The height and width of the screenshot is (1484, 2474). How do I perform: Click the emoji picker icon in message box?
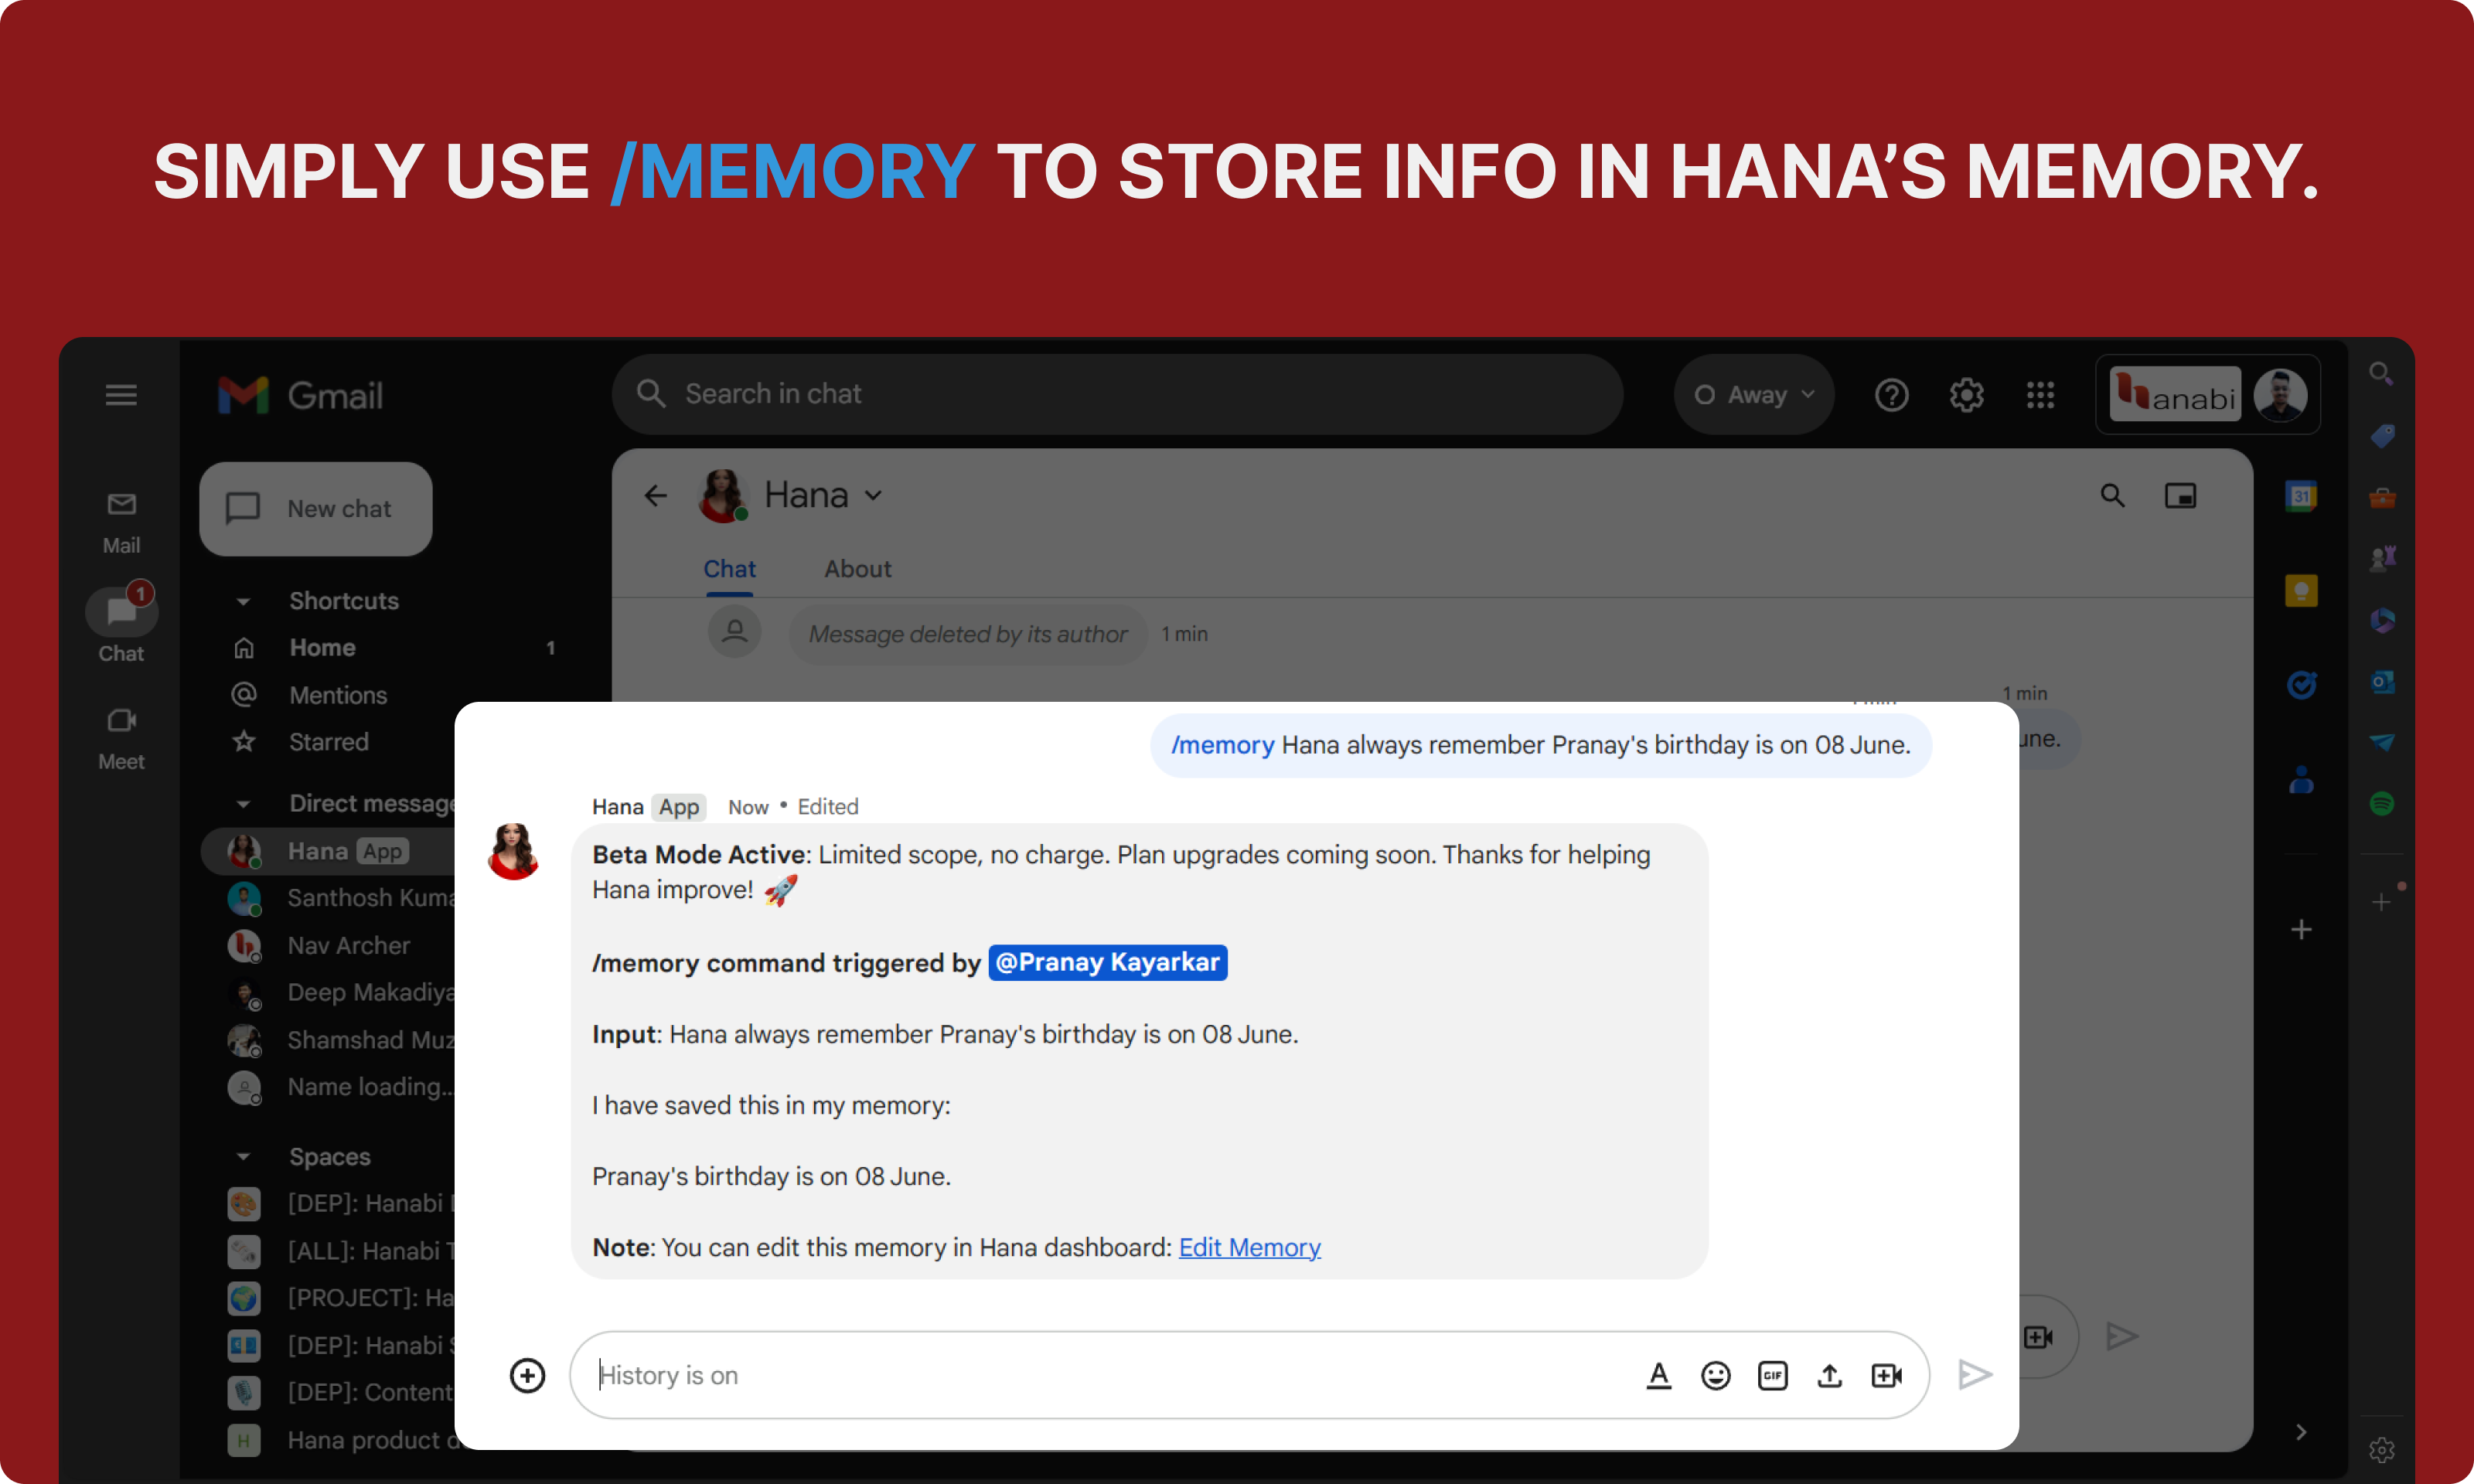[1715, 1376]
